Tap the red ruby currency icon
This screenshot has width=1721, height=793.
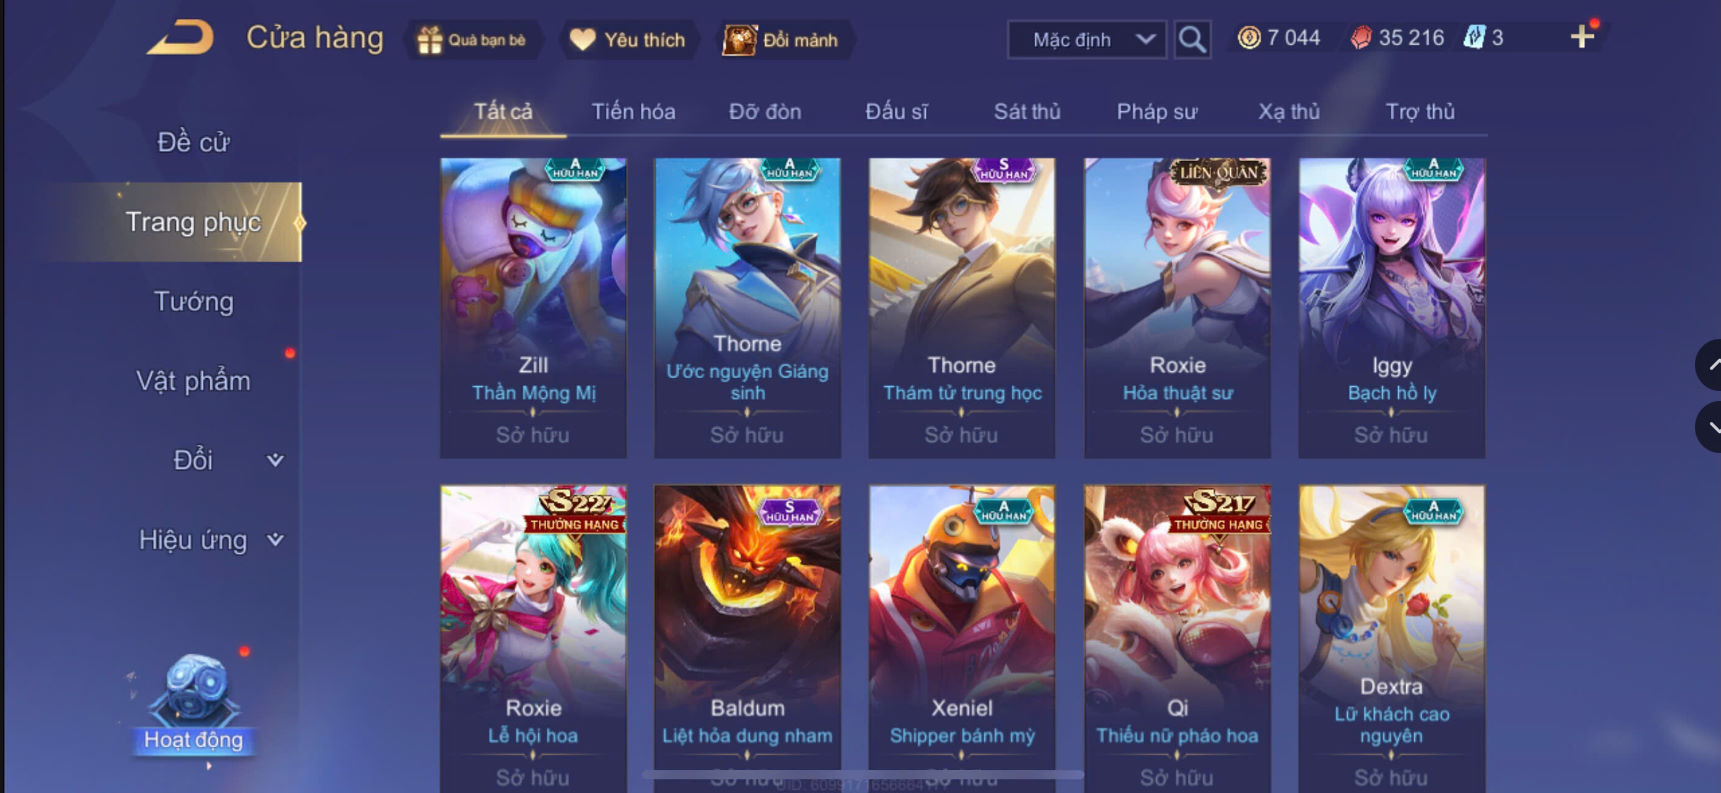click(x=1361, y=38)
